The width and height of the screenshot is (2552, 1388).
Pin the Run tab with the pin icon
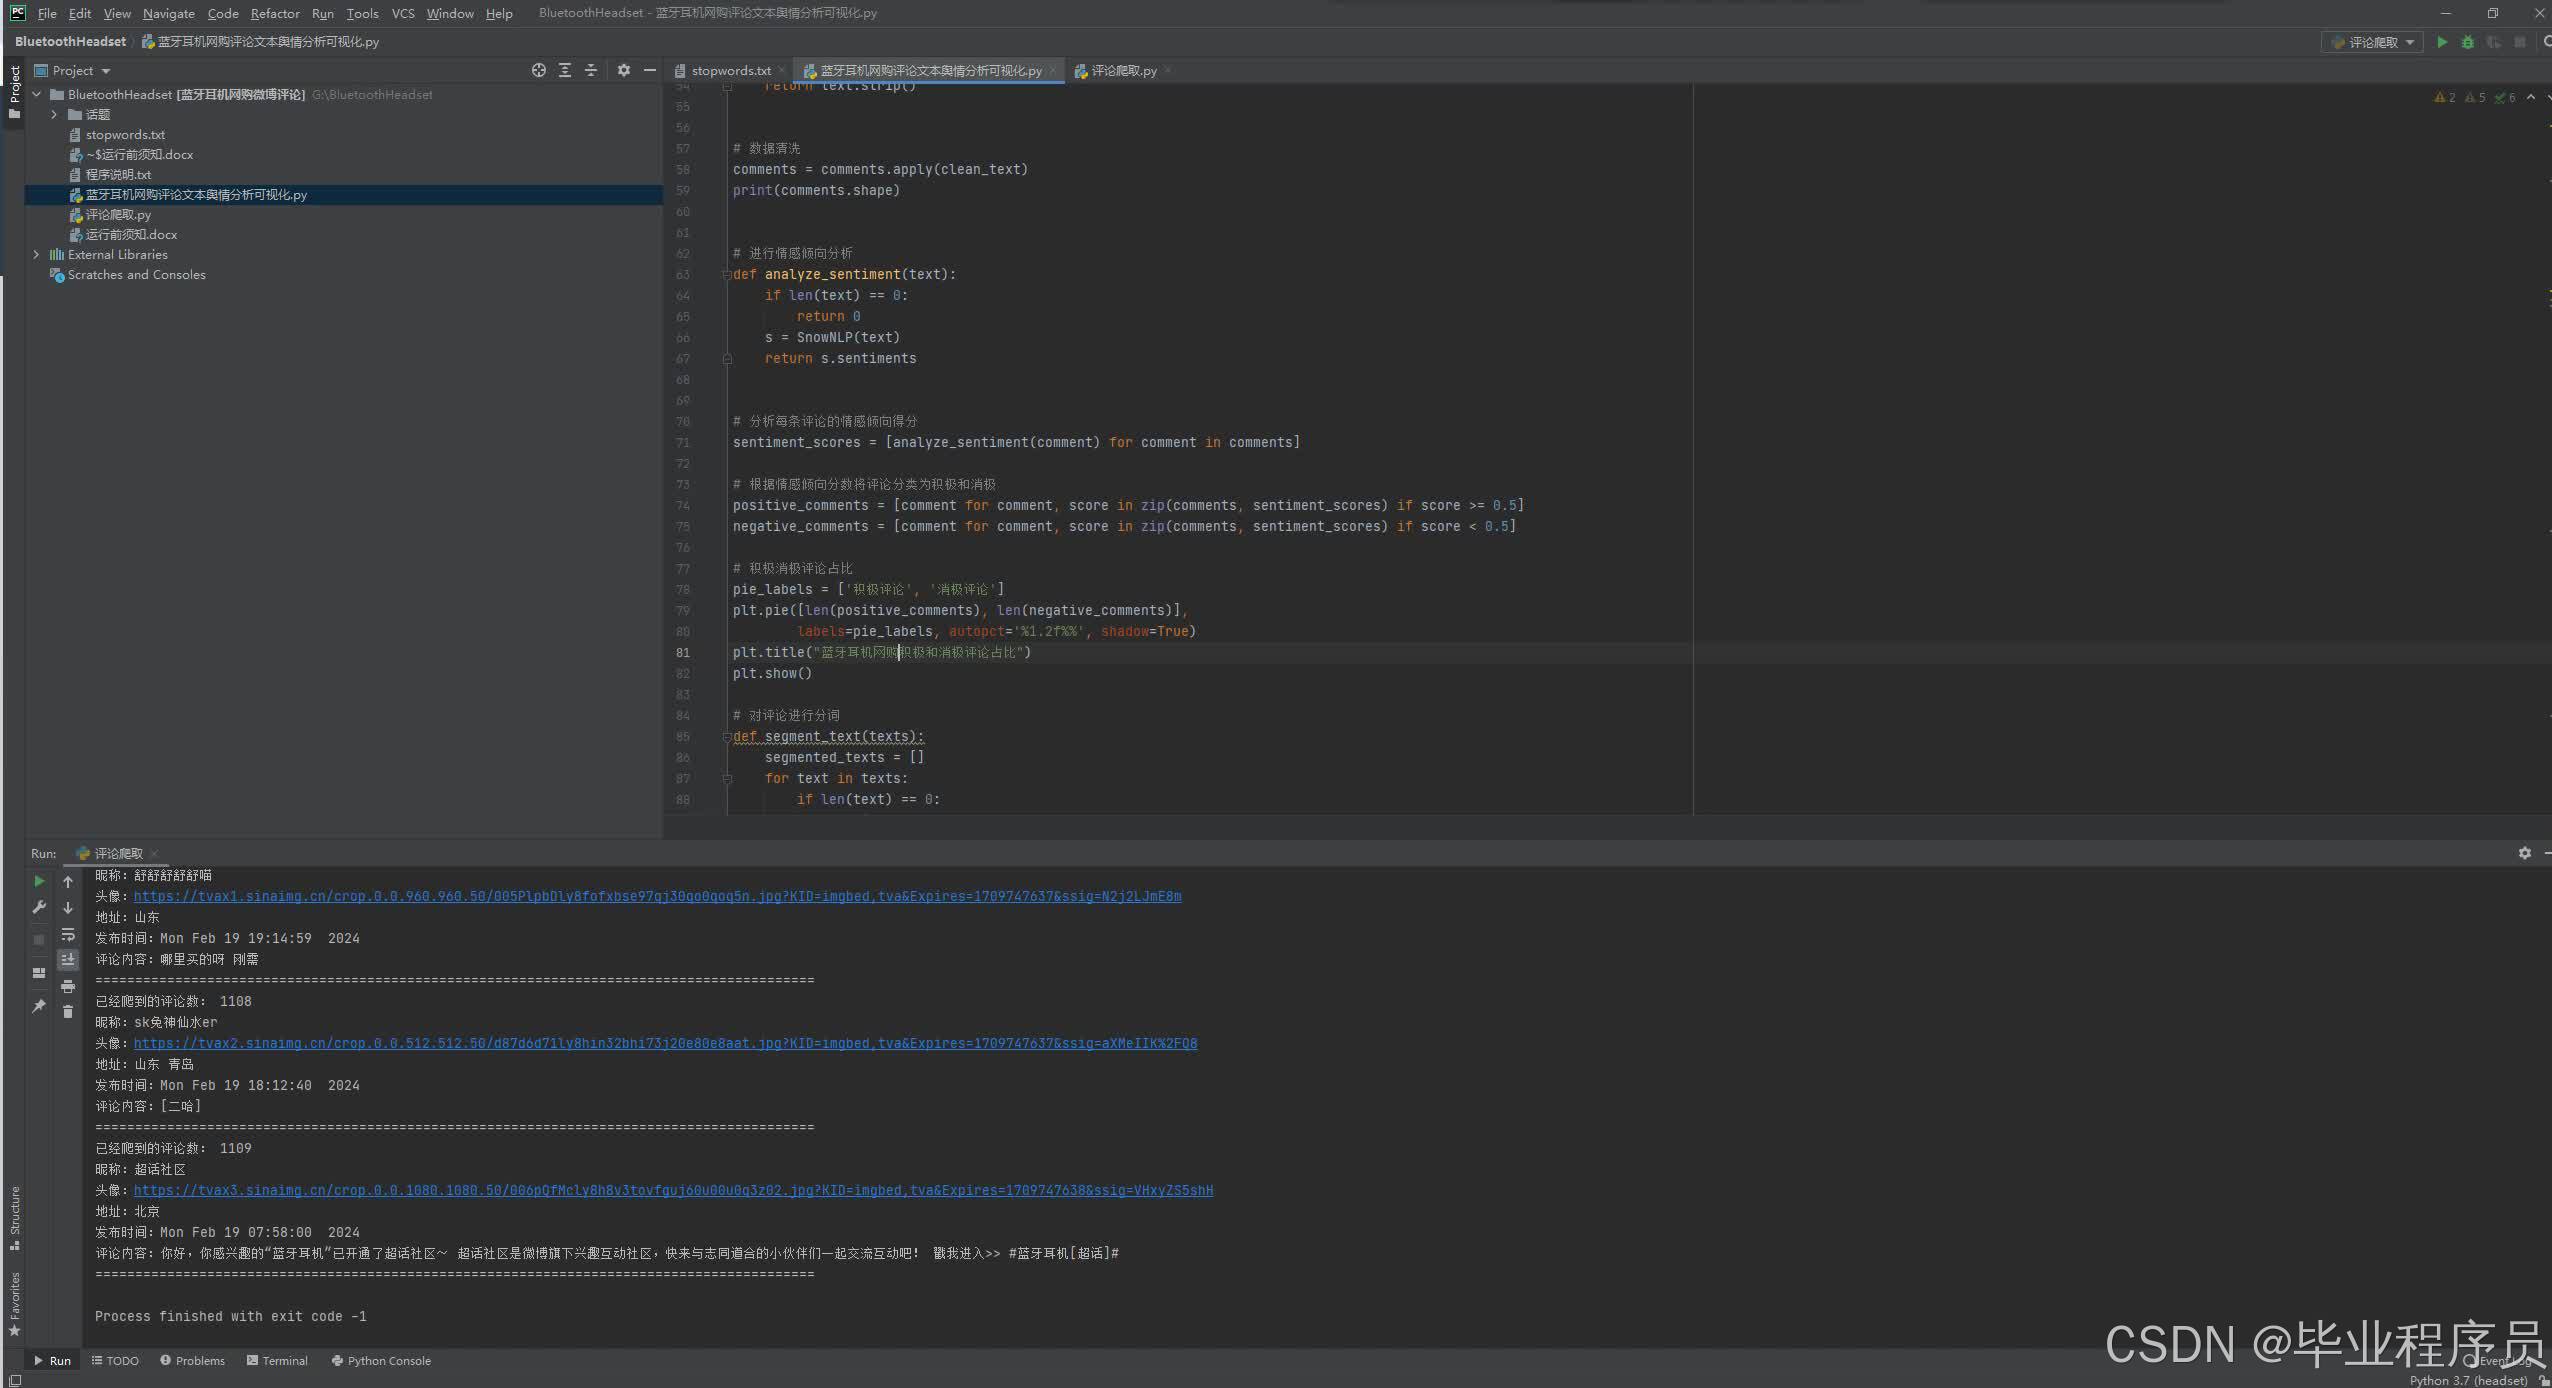click(39, 1006)
